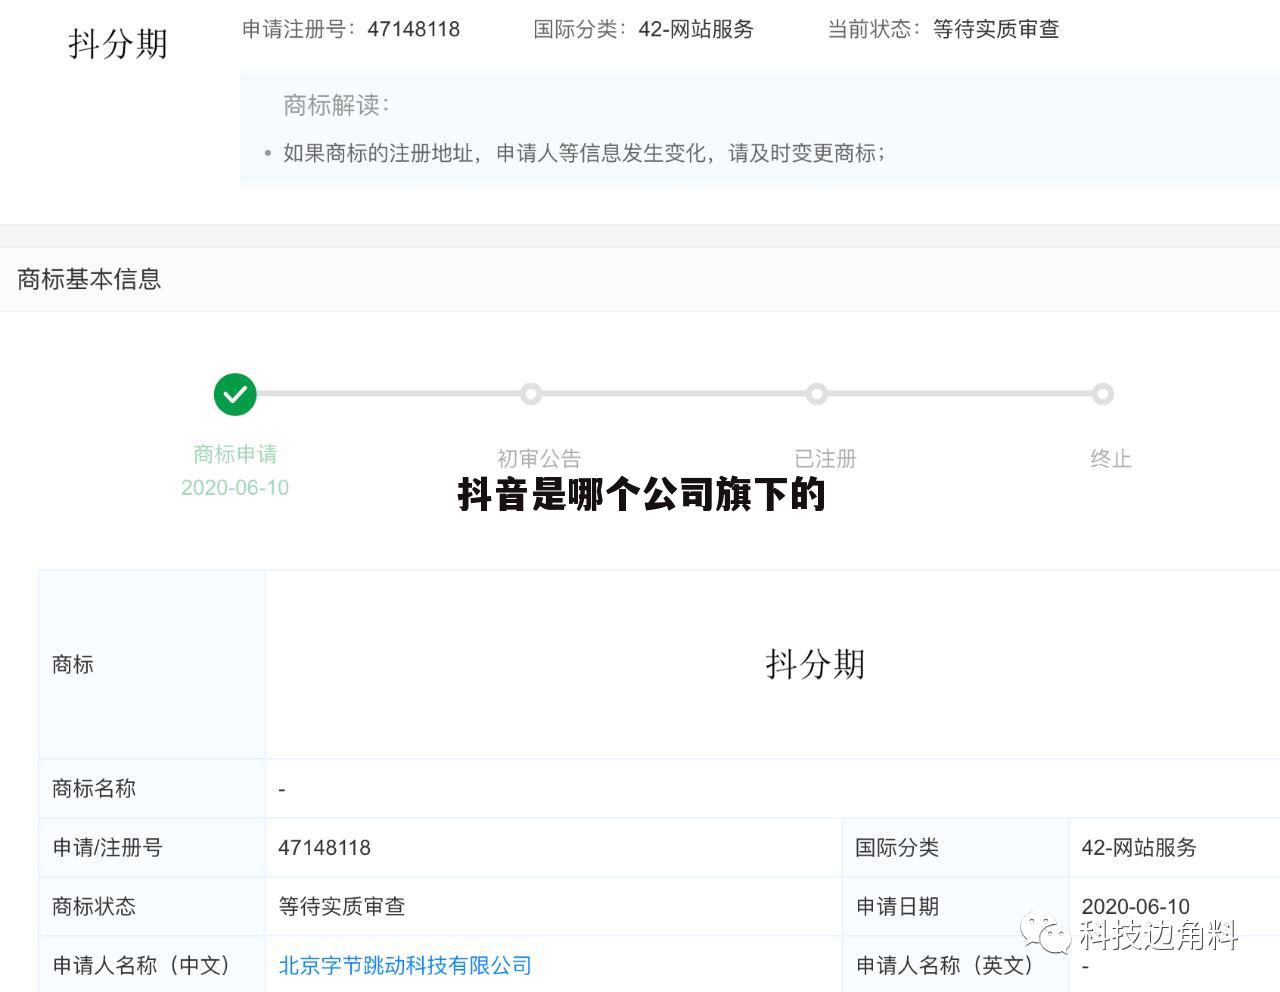1280x992 pixels.
Task: Select the 终止 progress step circle
Action: (1103, 394)
